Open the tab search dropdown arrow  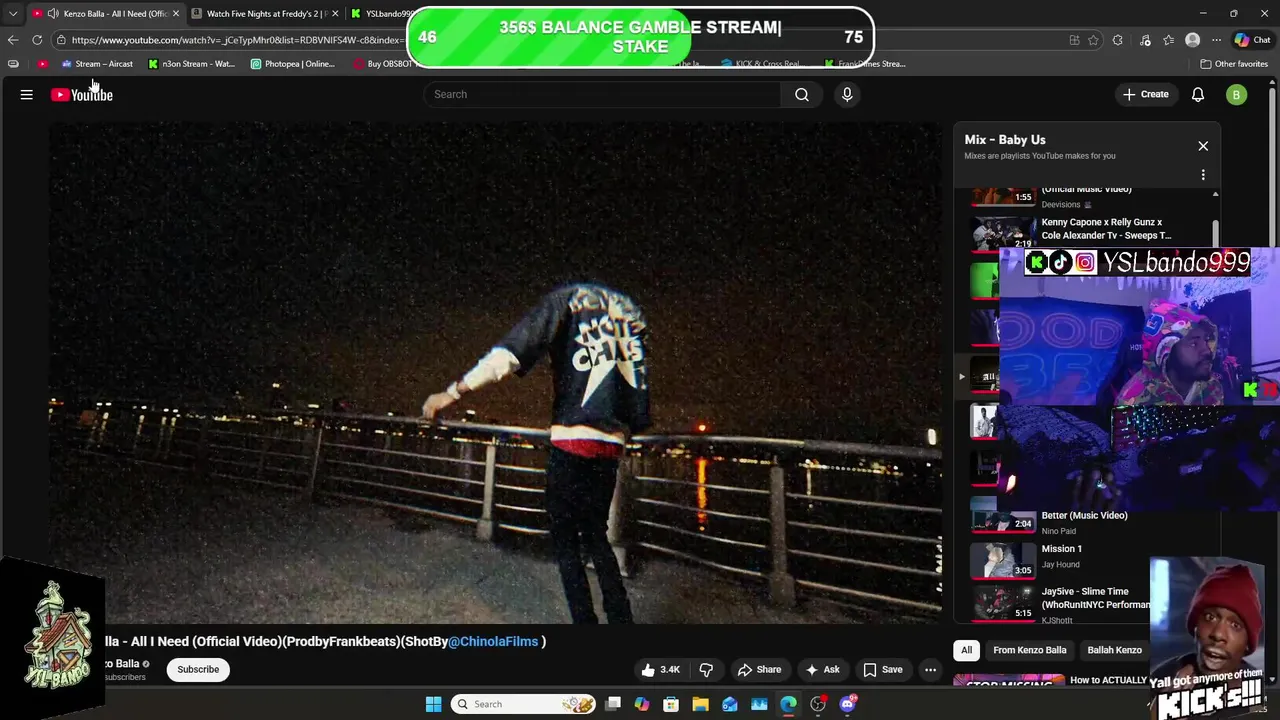click(x=13, y=13)
